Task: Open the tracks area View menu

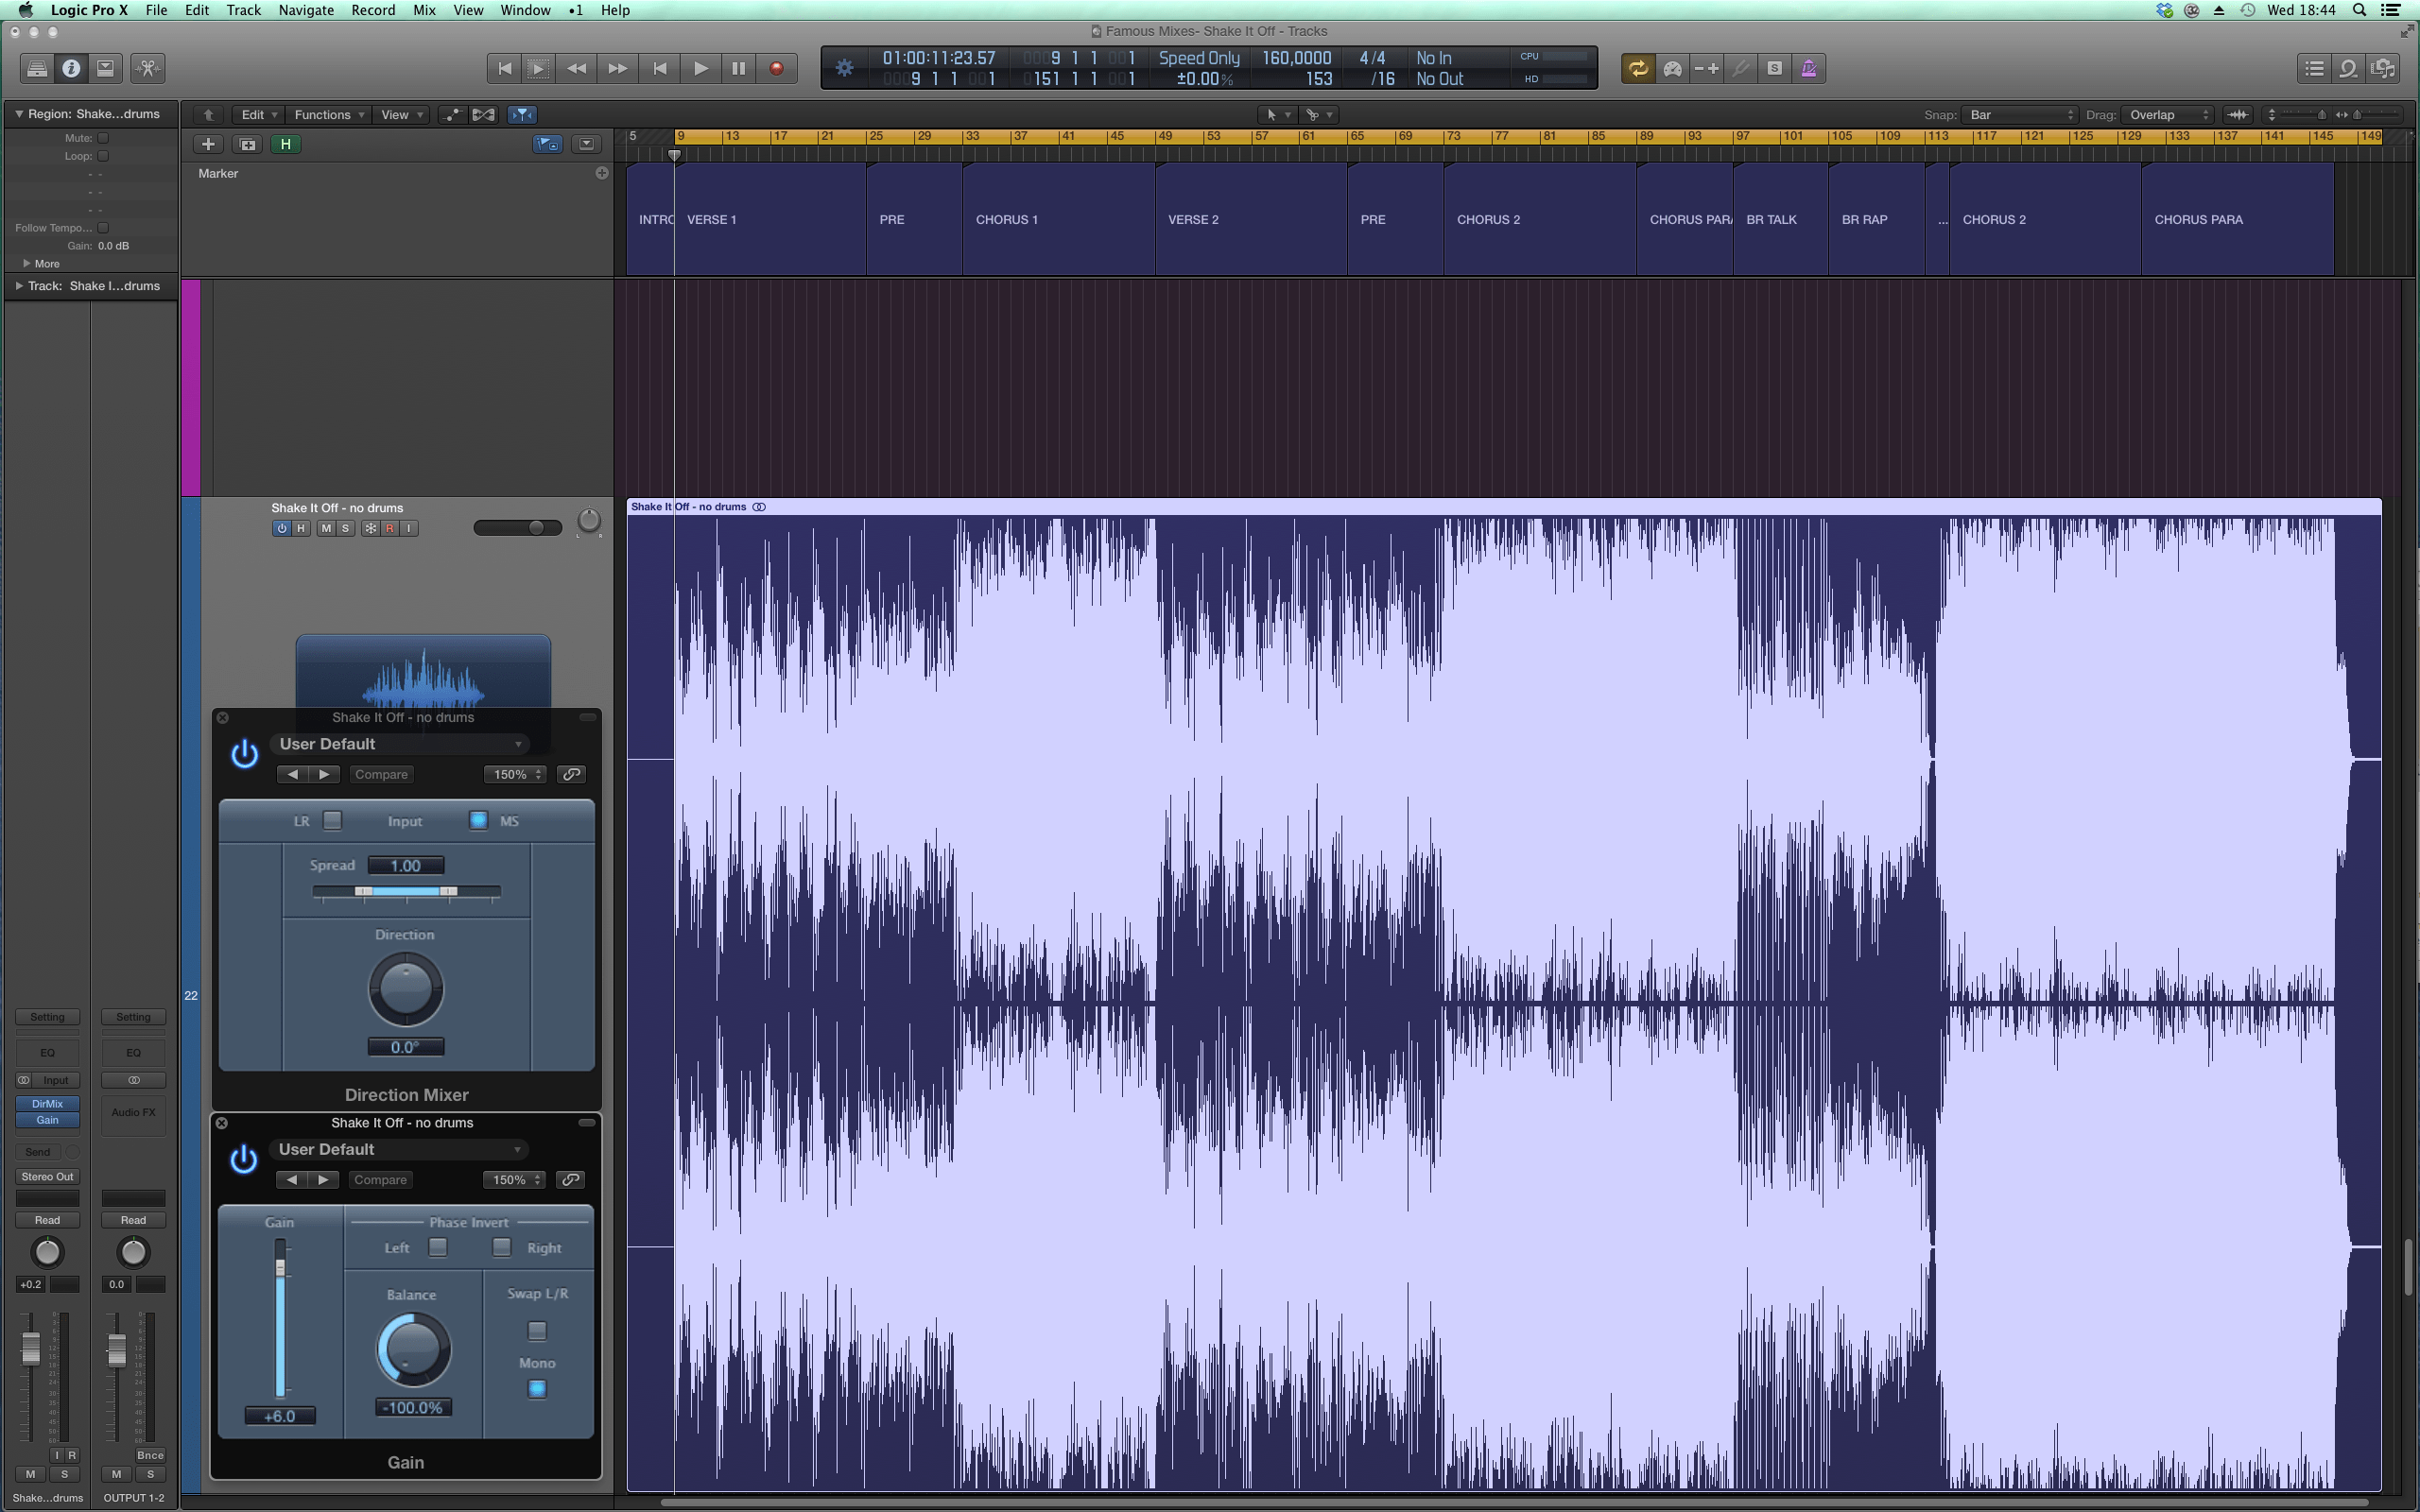Action: click(x=402, y=114)
